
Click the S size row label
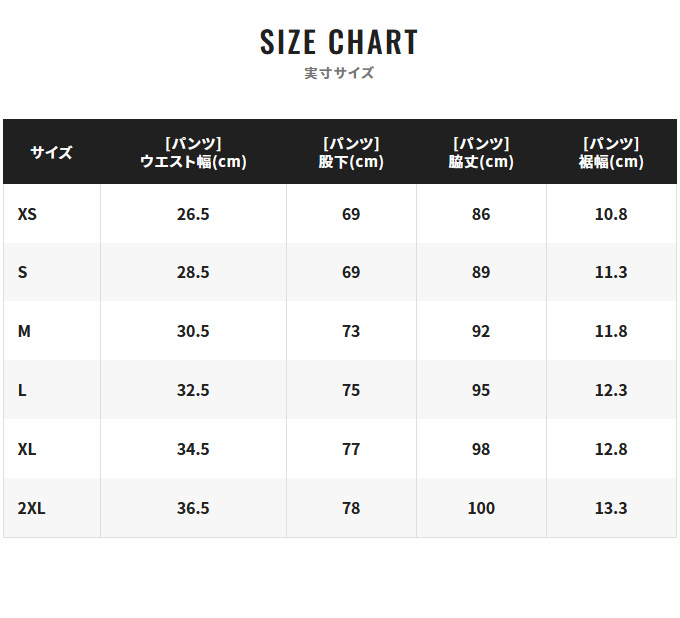coord(23,272)
